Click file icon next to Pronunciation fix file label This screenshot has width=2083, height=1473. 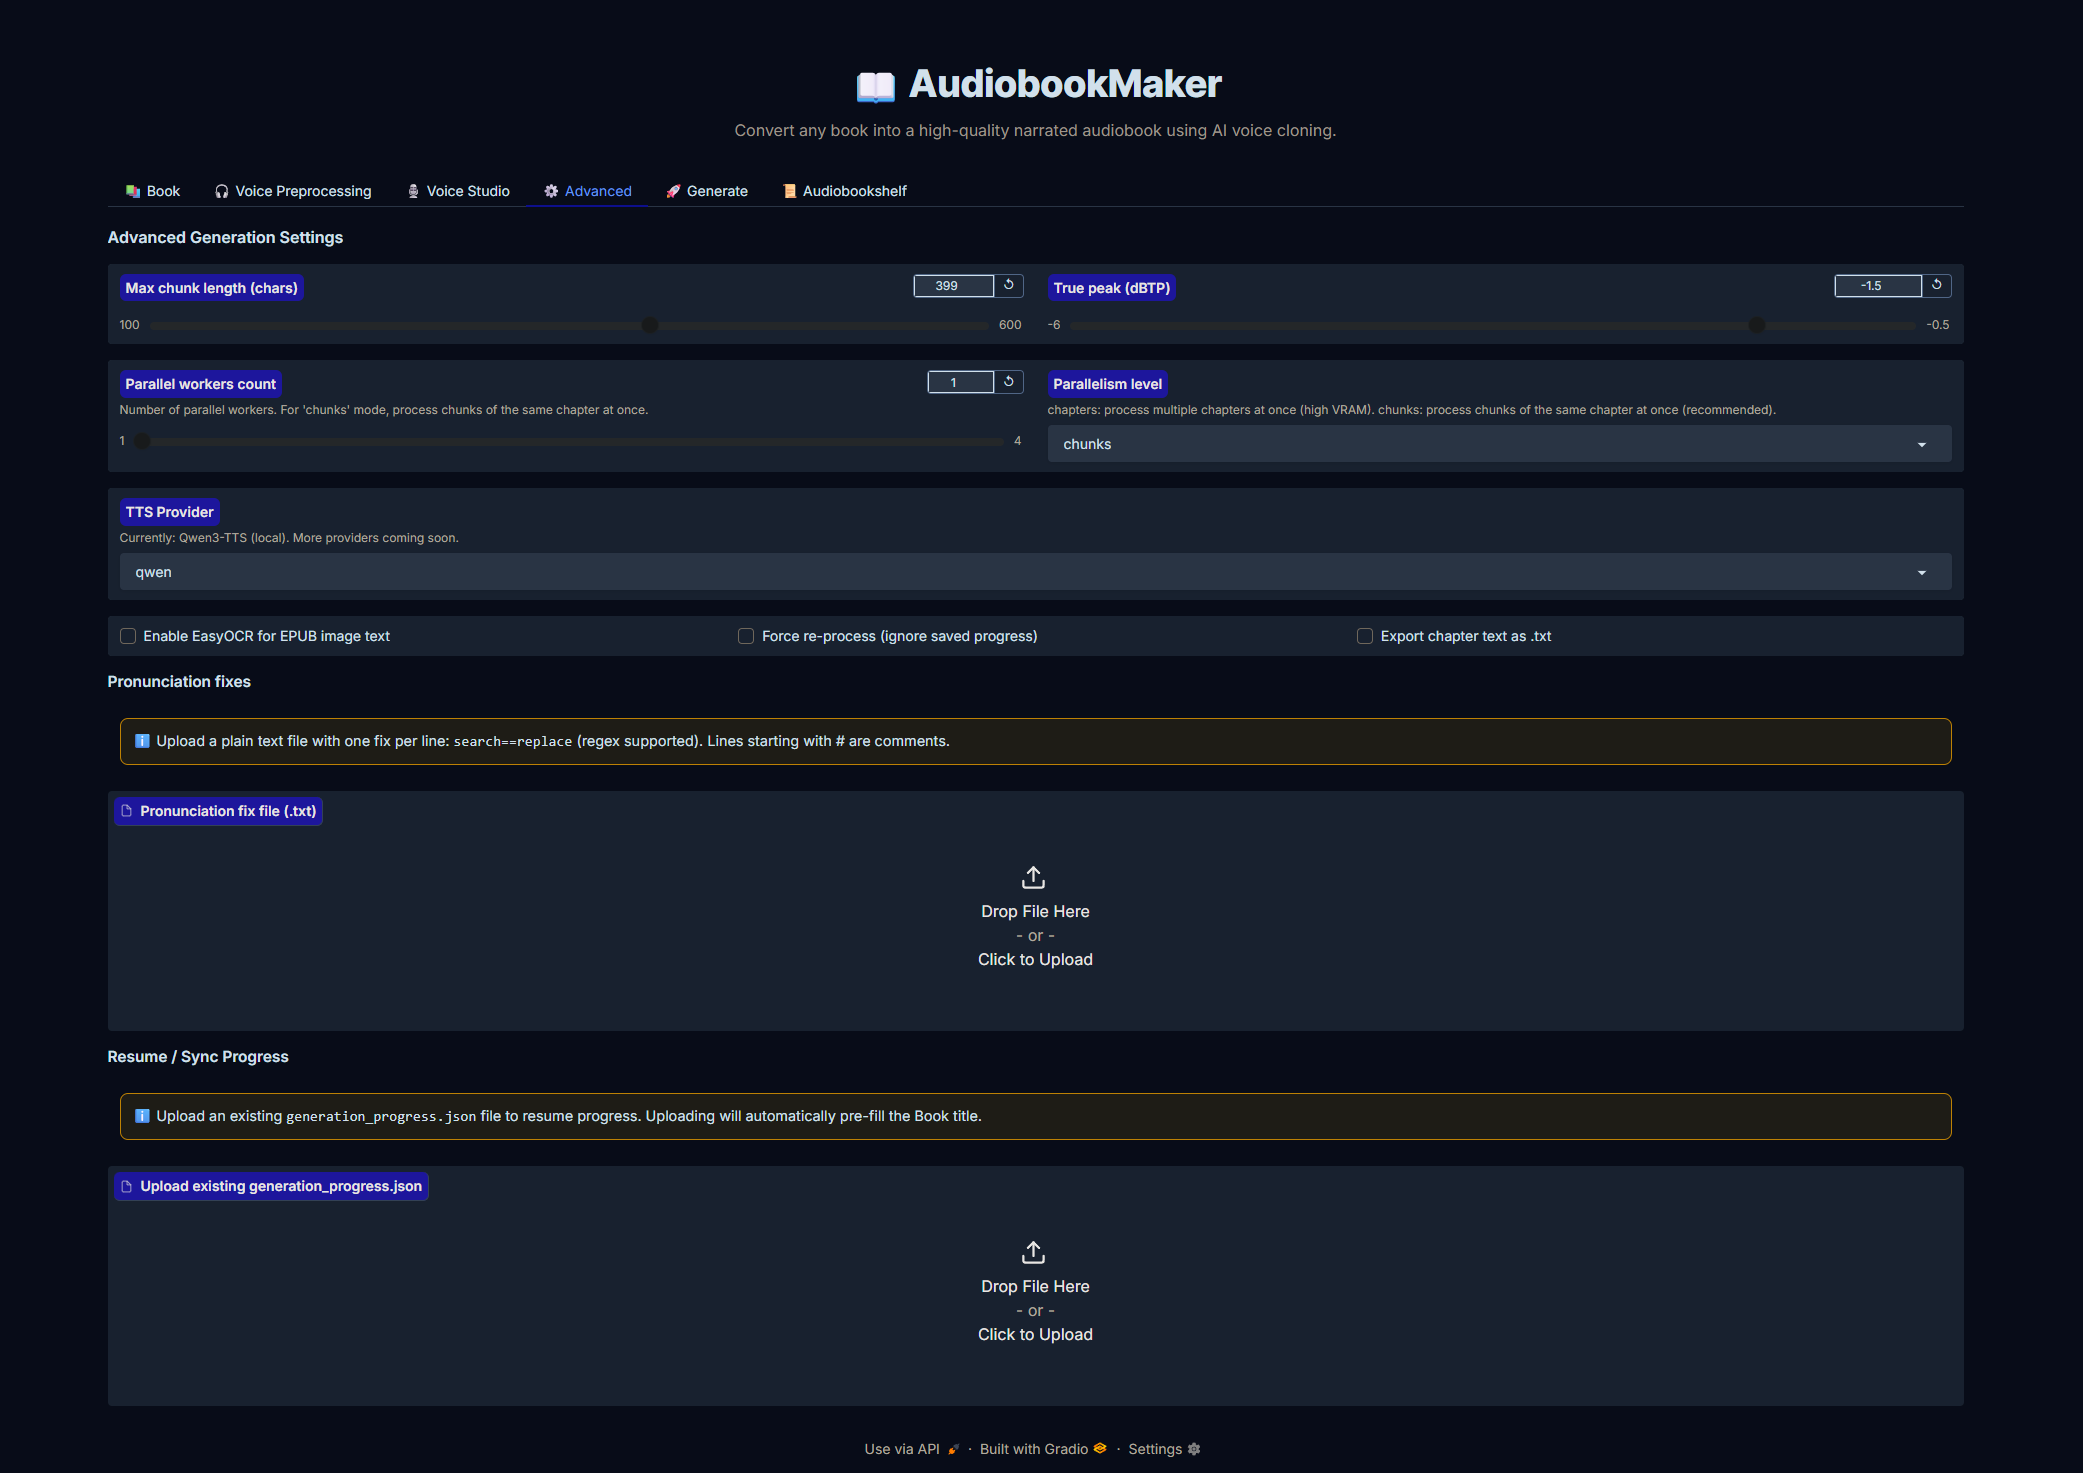127,811
